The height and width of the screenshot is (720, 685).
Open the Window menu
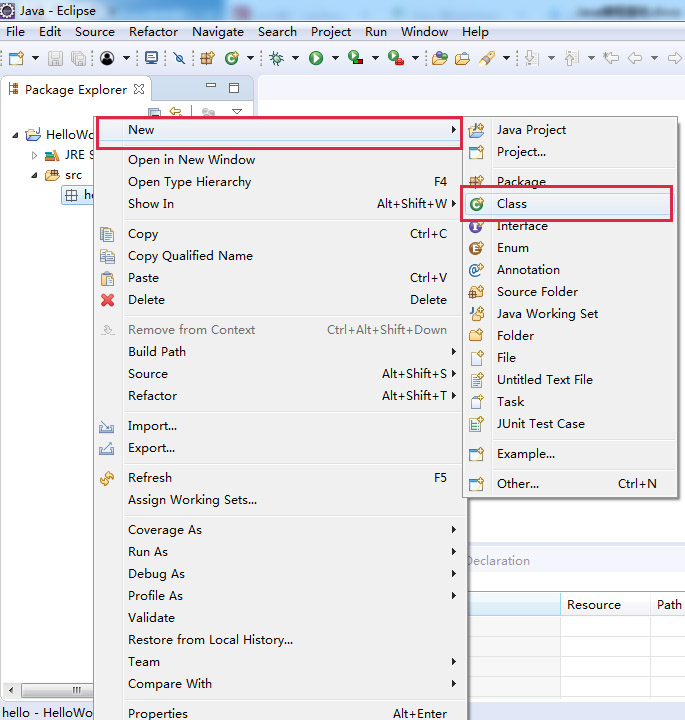click(x=424, y=32)
